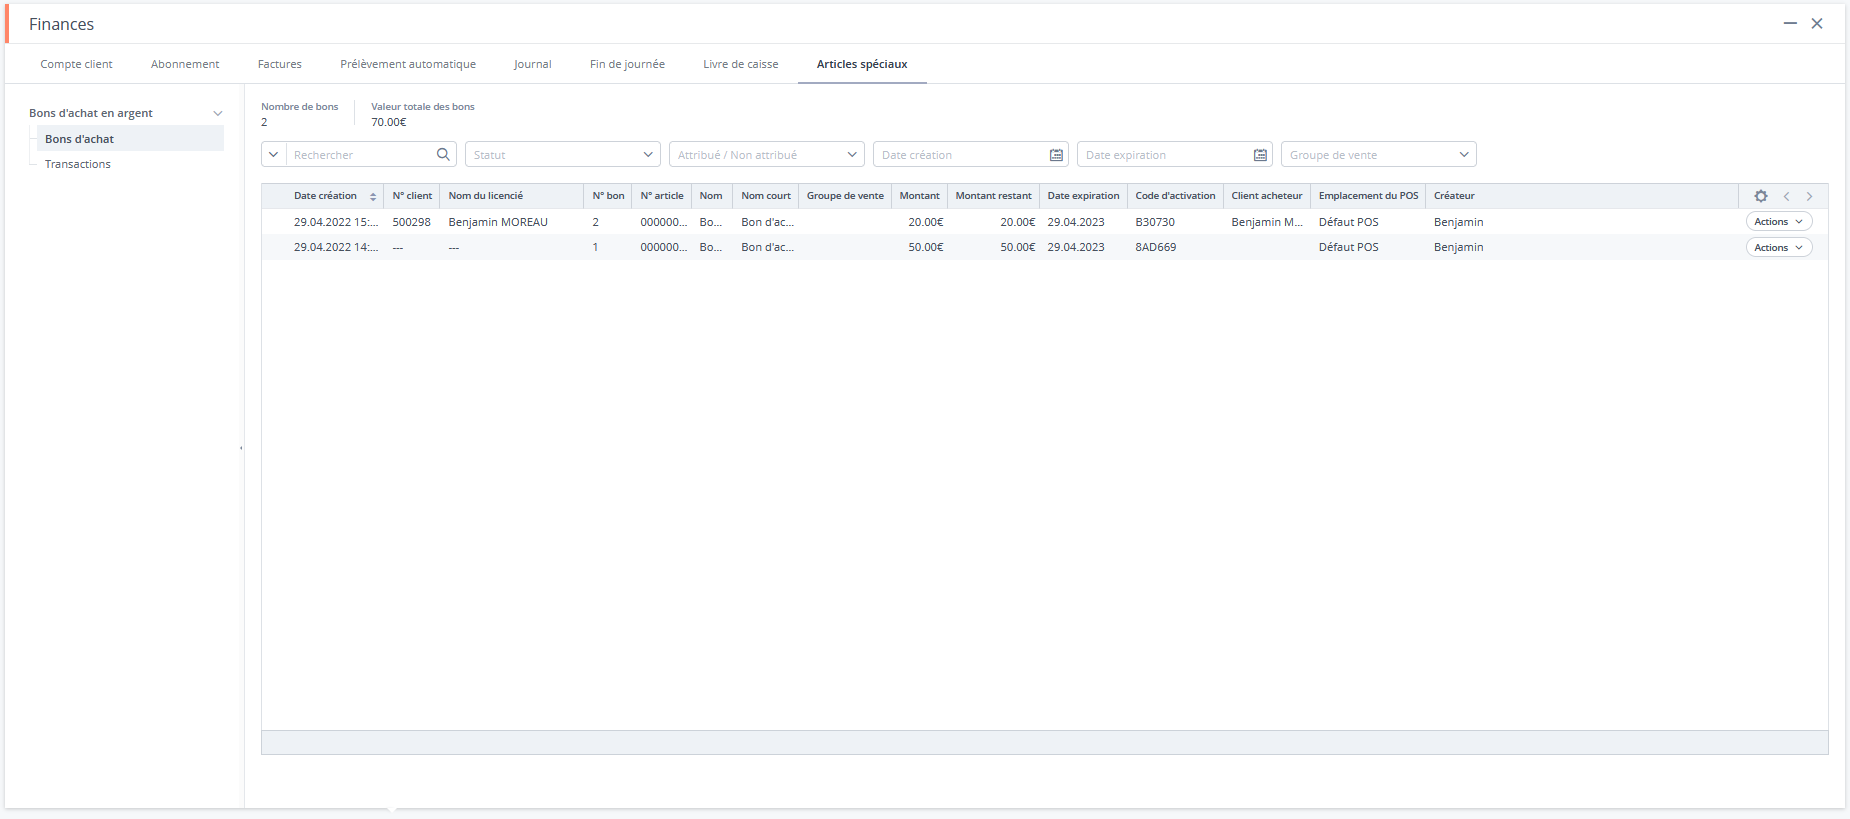The image size is (1850, 819).
Task: Minimize the Finances window
Action: pos(1790,23)
